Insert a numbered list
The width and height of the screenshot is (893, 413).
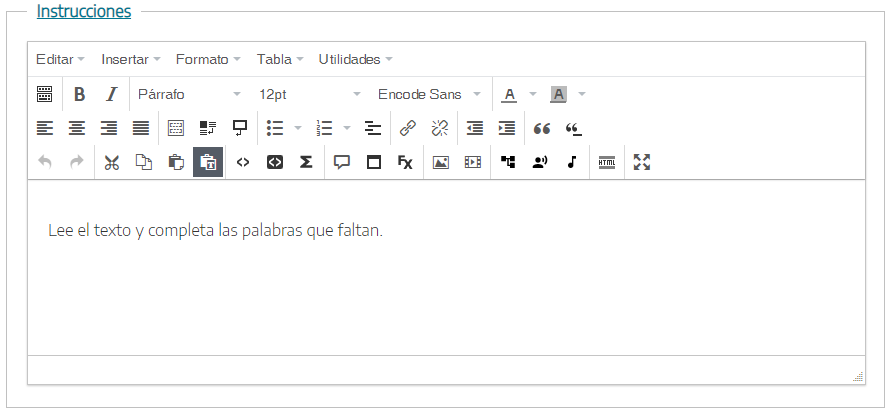(325, 128)
